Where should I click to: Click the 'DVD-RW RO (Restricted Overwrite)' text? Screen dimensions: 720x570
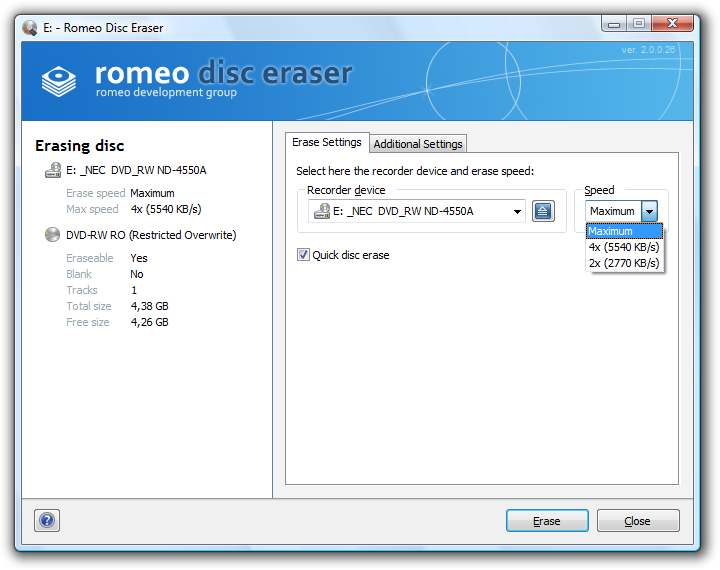(151, 235)
